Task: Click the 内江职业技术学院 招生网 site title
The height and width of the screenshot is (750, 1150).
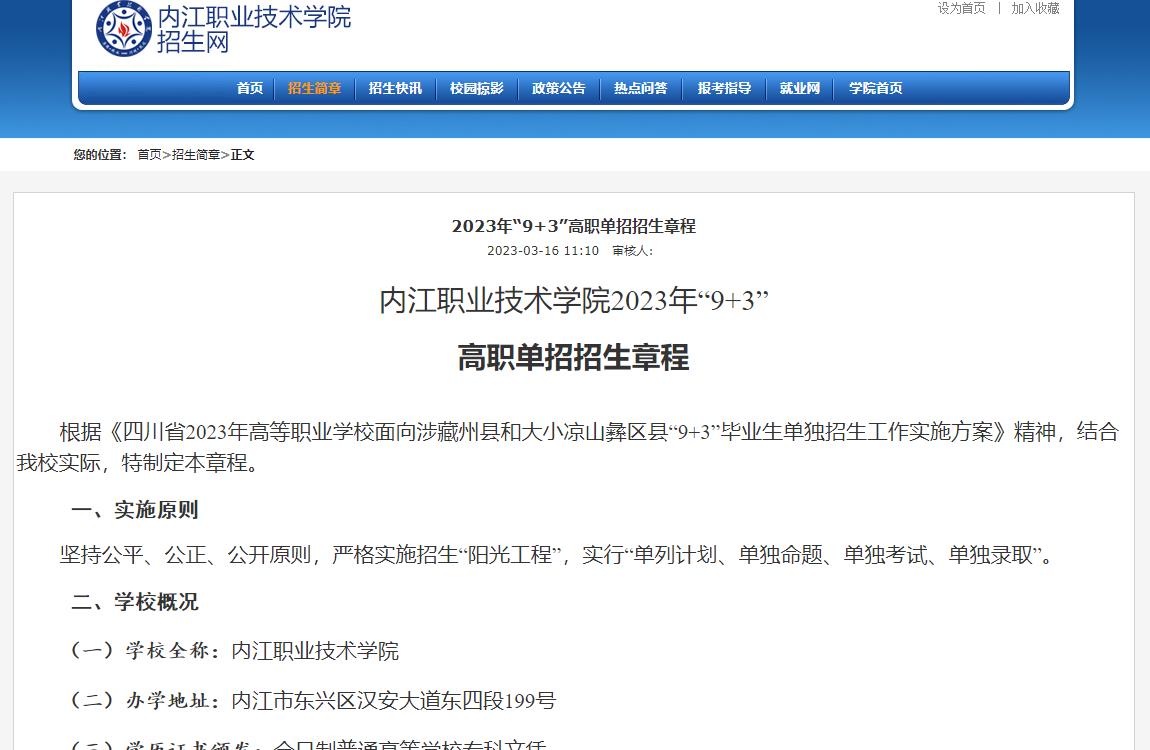Action: coord(254,29)
